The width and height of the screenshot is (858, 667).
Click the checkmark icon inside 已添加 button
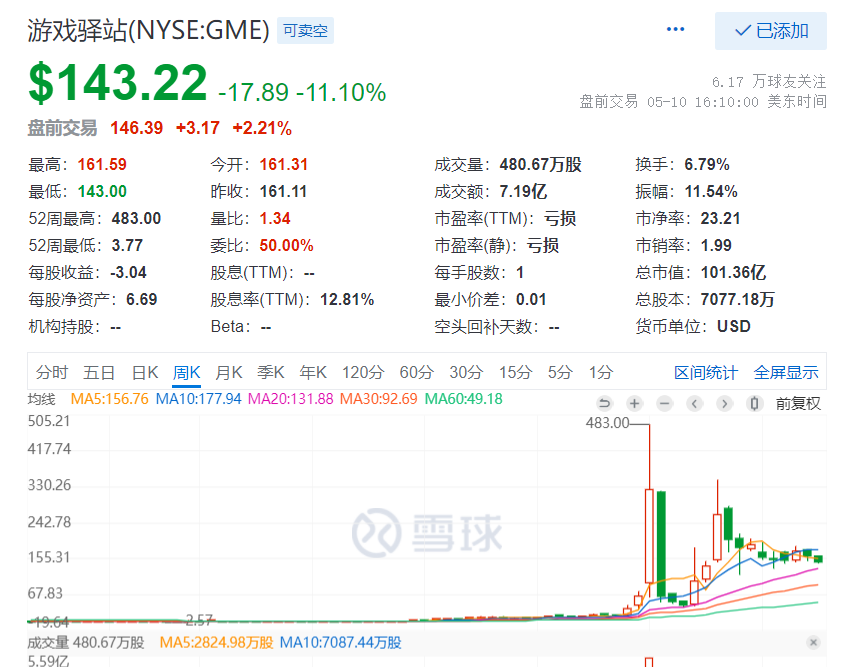pos(744,31)
